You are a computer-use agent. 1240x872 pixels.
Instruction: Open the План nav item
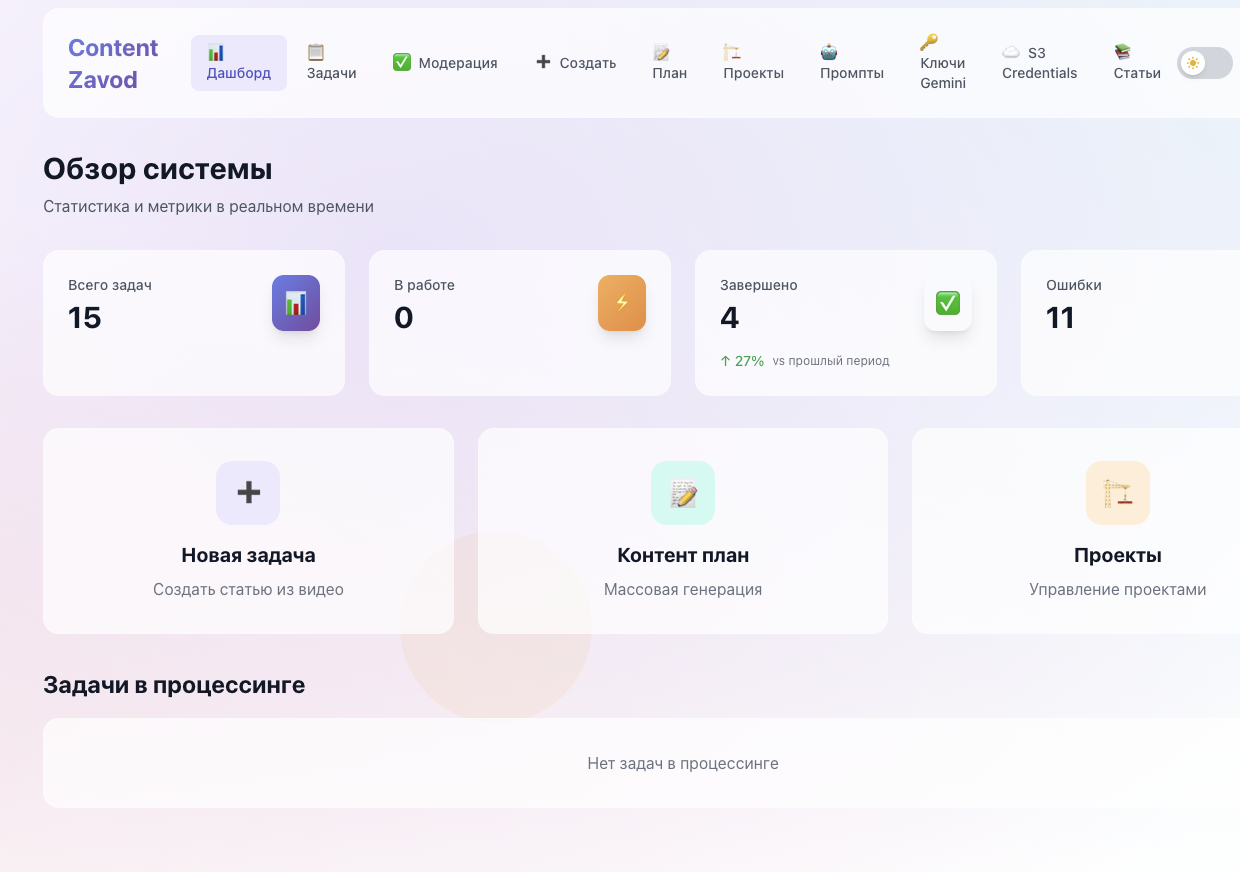click(670, 63)
